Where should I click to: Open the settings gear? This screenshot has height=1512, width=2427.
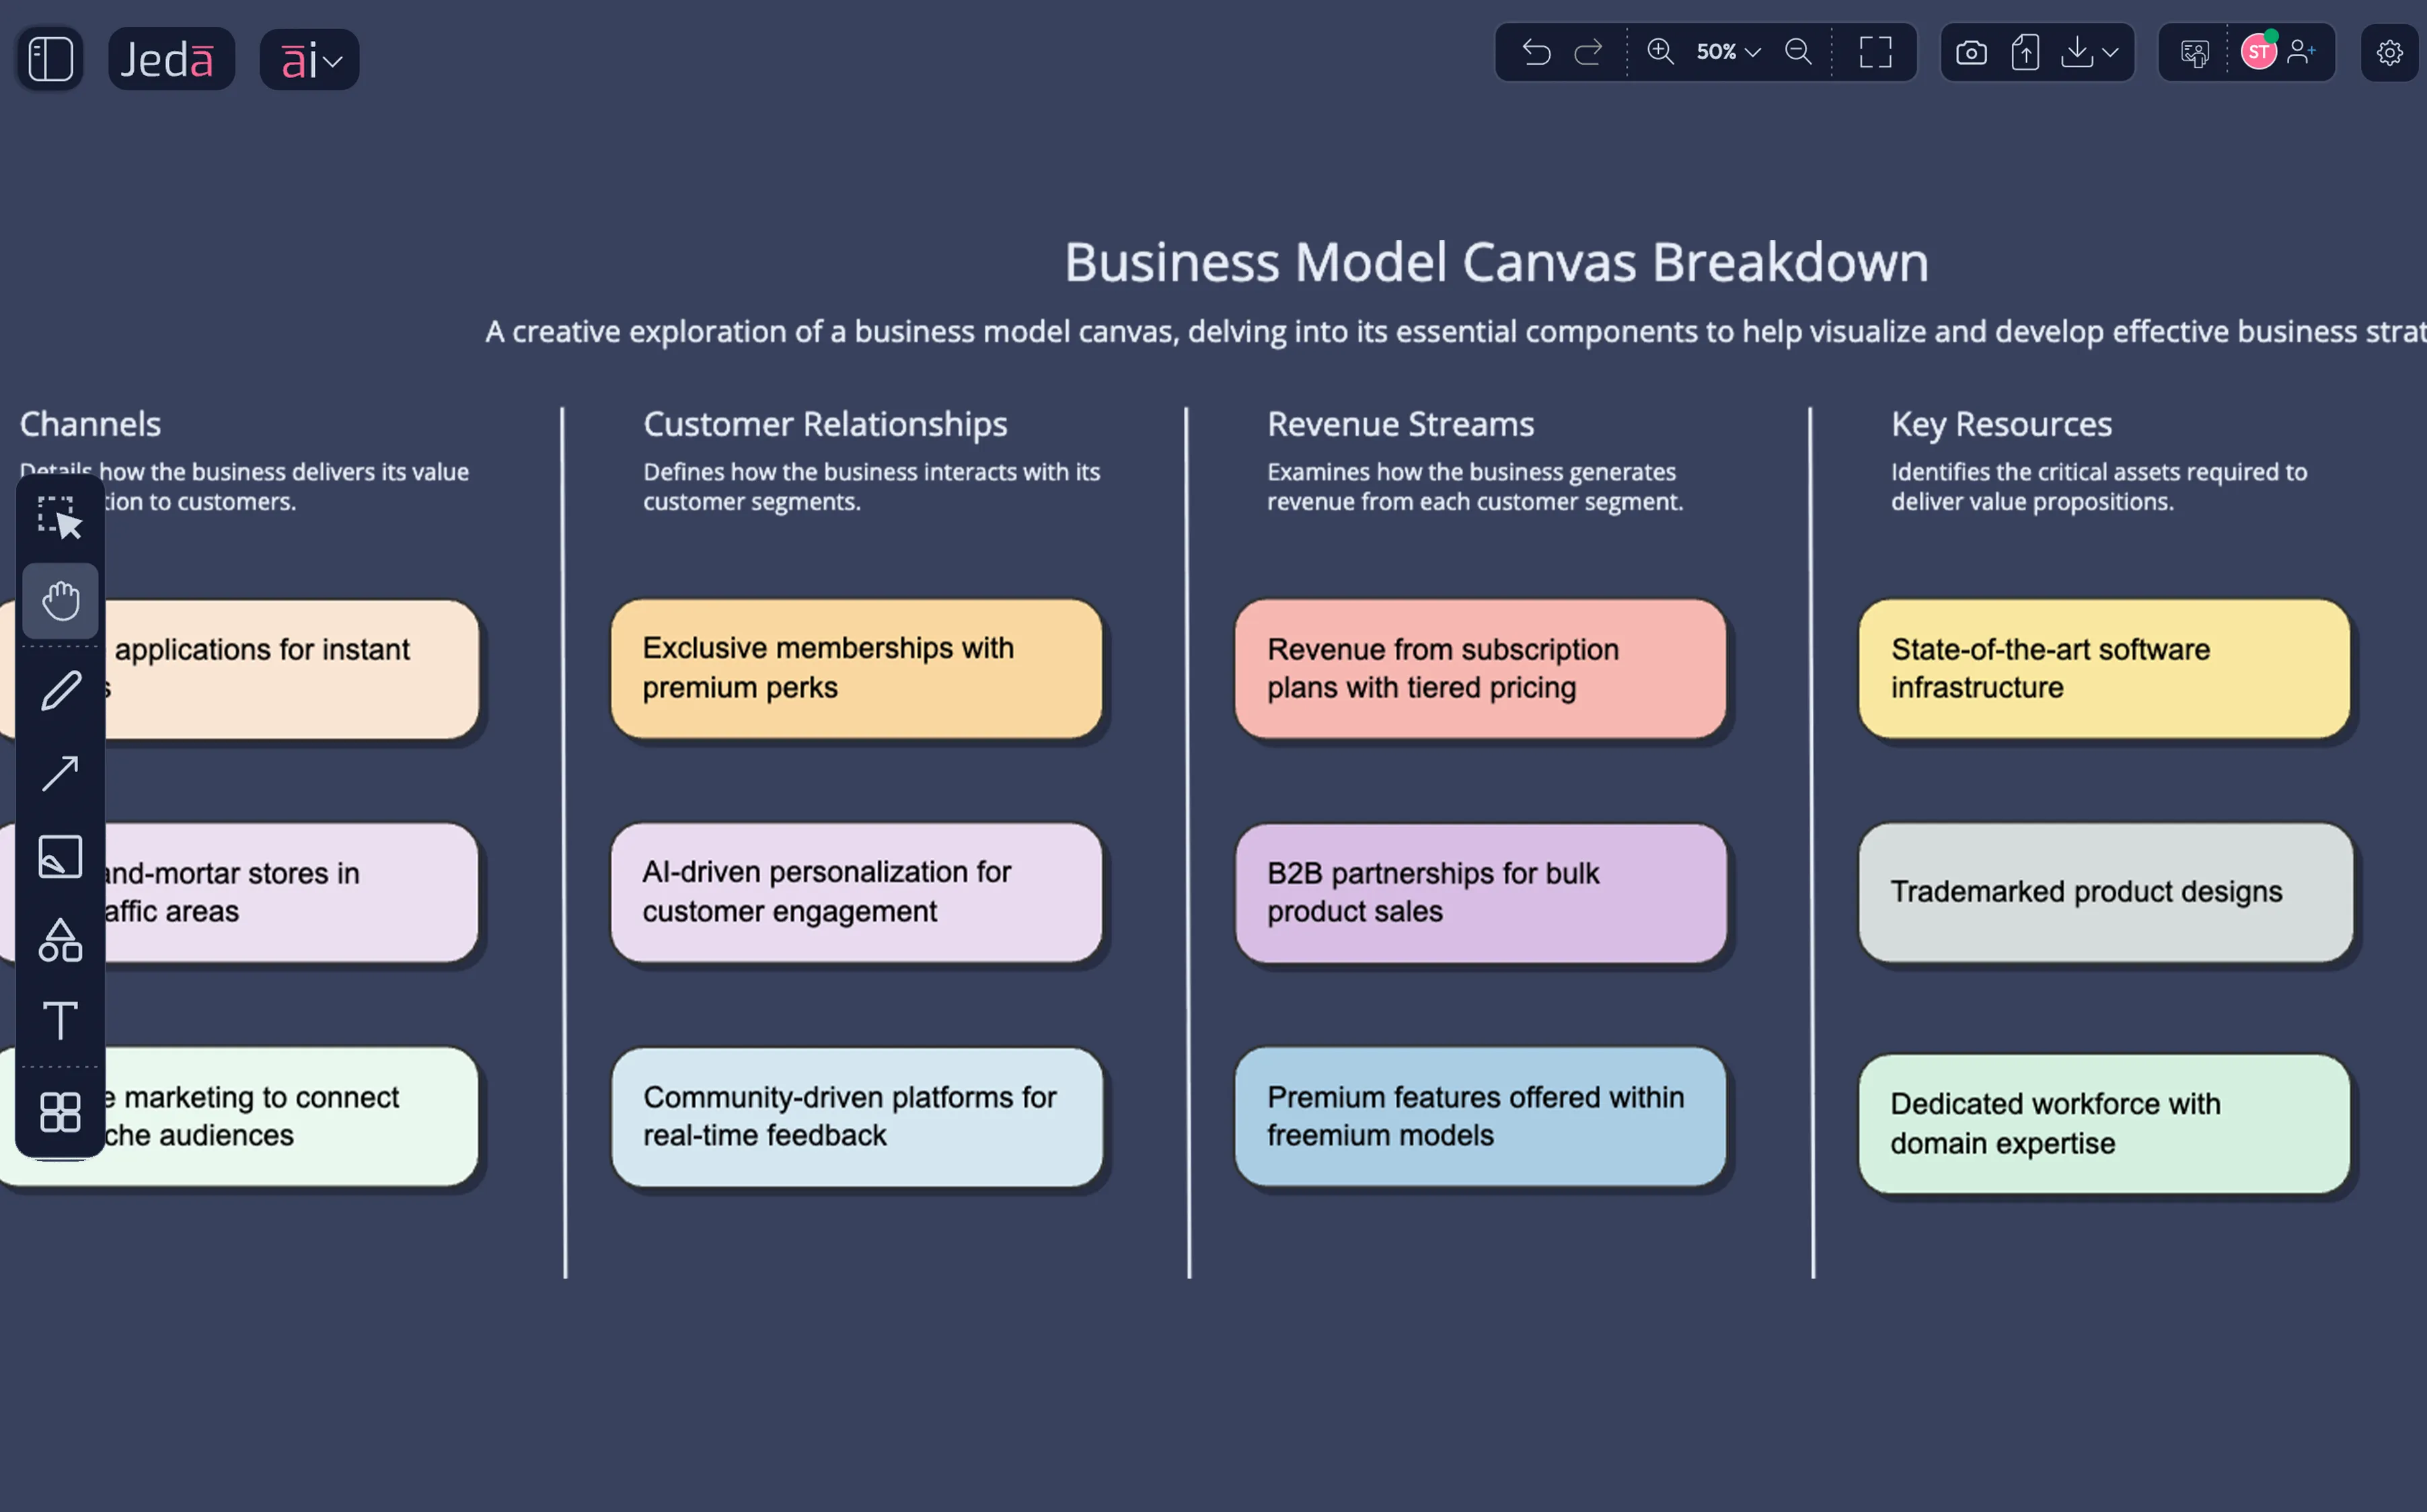pyautogui.click(x=2390, y=53)
